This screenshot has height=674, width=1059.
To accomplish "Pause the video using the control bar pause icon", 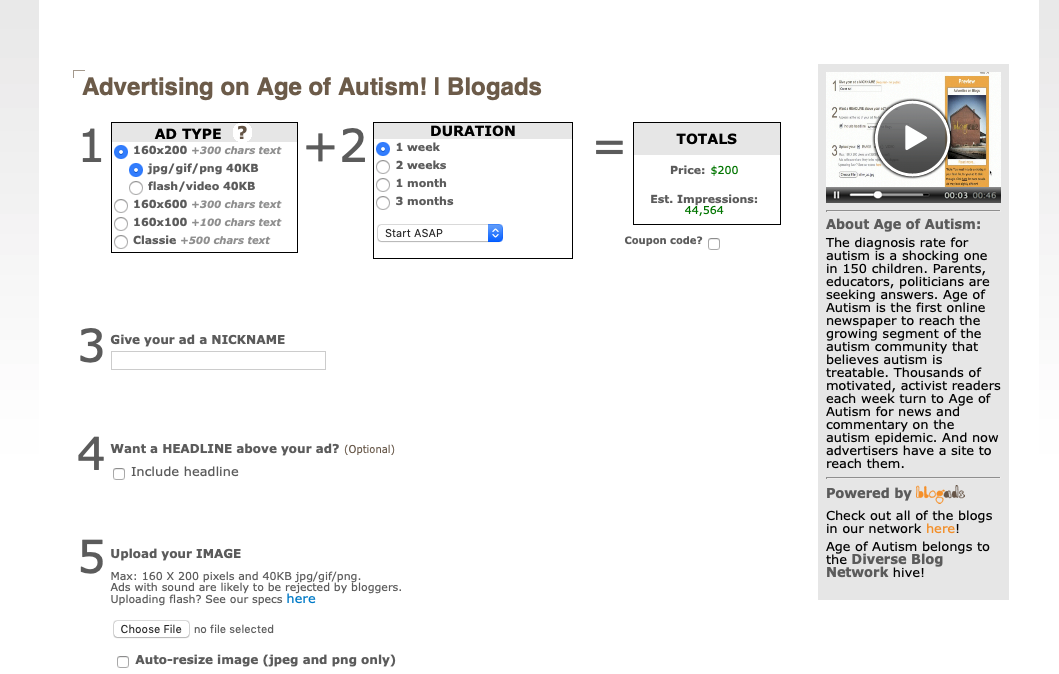I will (x=837, y=195).
